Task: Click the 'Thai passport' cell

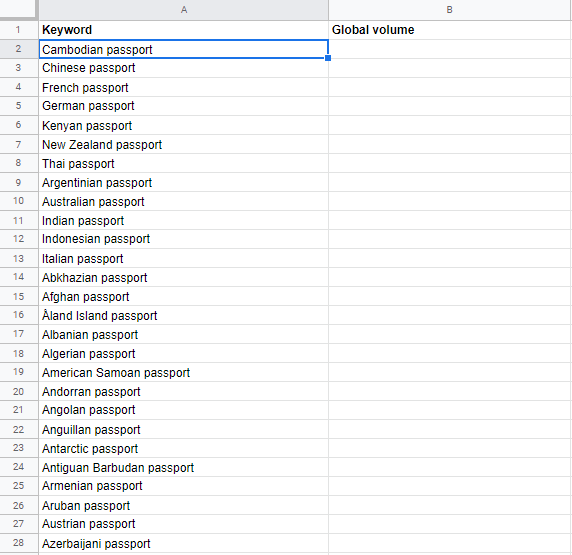Action: pyautogui.click(x=183, y=163)
